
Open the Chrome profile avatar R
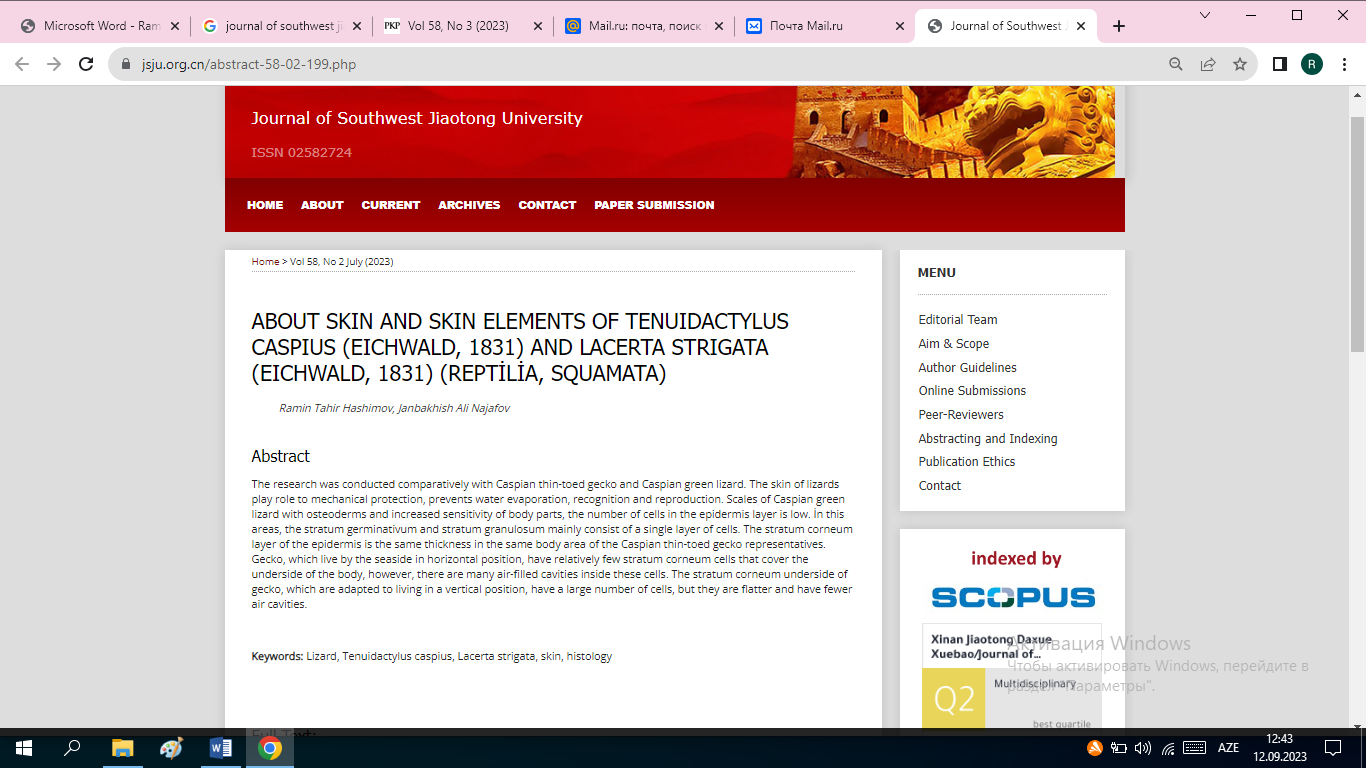click(1311, 64)
